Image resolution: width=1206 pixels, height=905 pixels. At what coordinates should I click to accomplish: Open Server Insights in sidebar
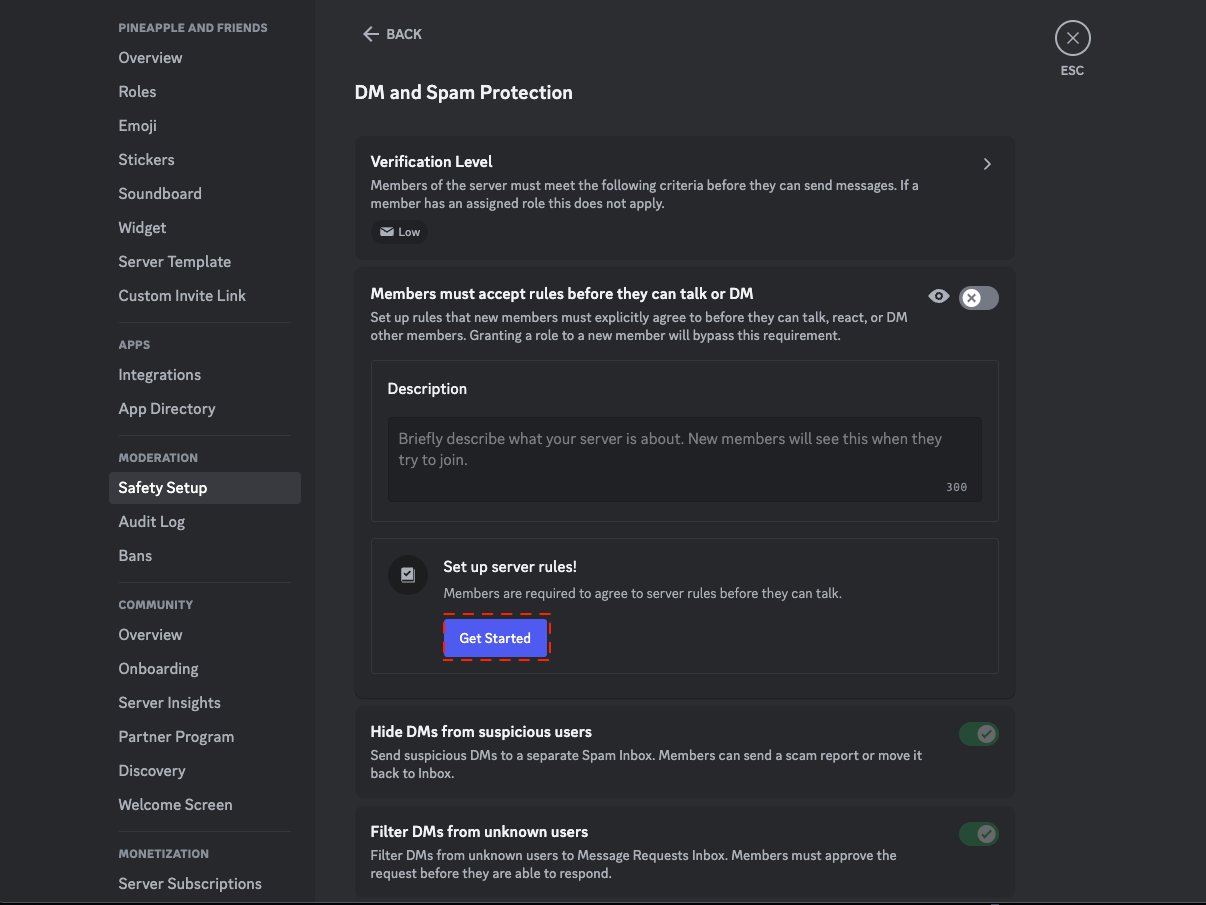pyautogui.click(x=169, y=703)
